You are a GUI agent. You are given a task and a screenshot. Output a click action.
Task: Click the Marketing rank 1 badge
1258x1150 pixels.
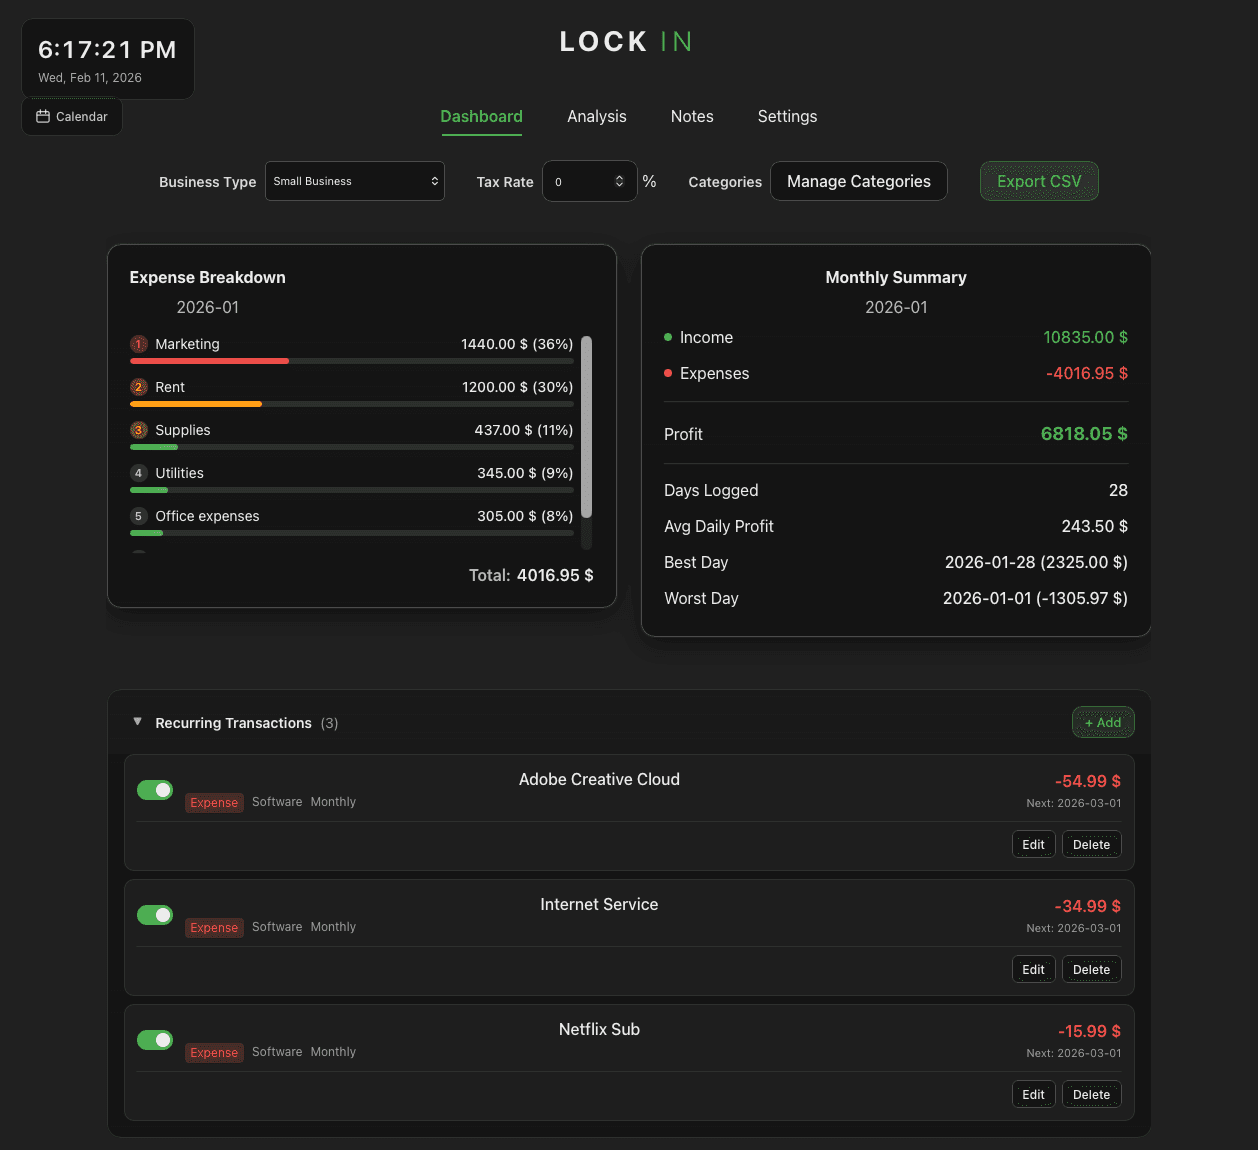tap(139, 344)
